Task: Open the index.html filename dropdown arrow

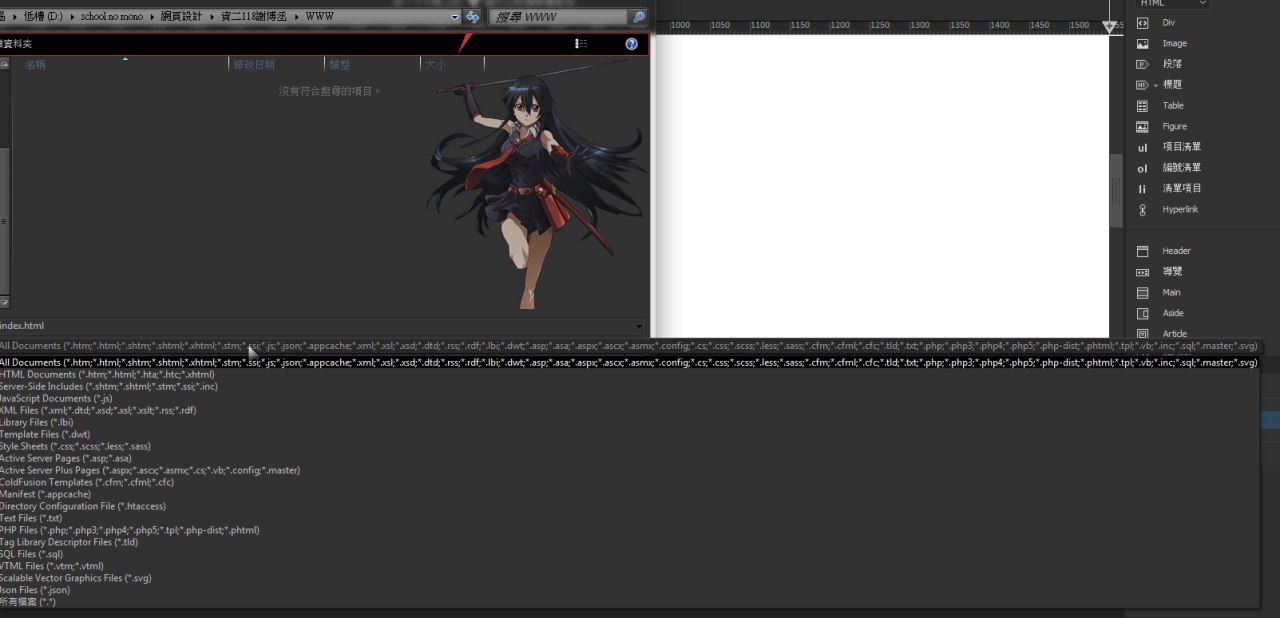Action: click(639, 326)
